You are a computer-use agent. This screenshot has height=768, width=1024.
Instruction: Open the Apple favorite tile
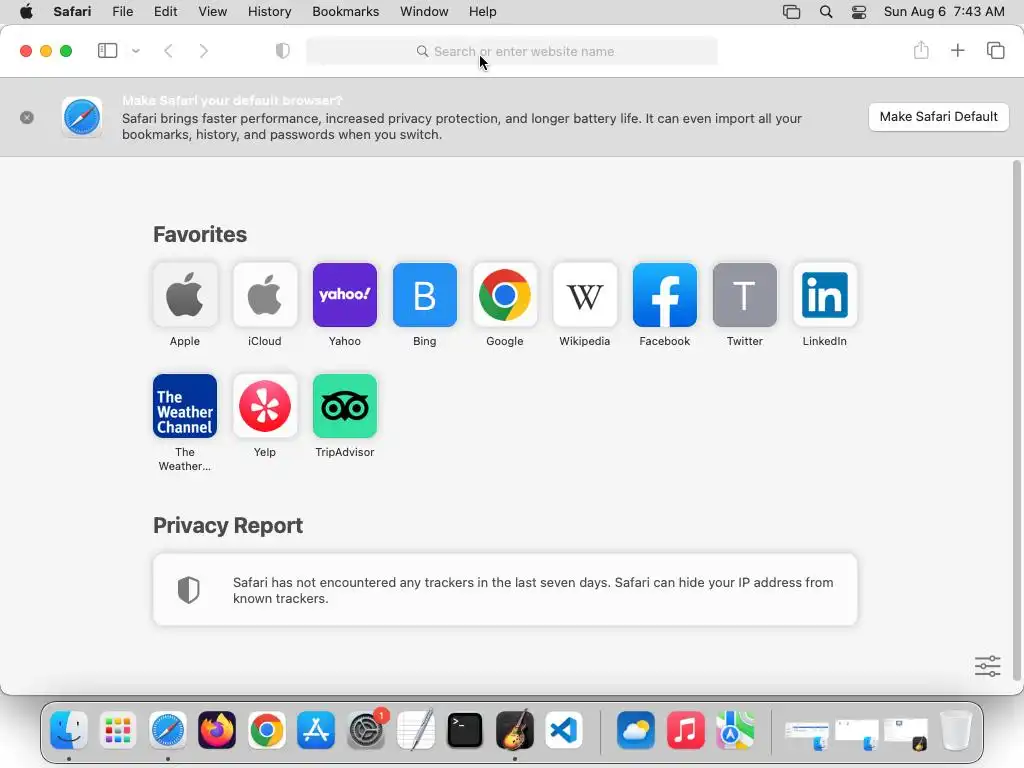pos(185,295)
